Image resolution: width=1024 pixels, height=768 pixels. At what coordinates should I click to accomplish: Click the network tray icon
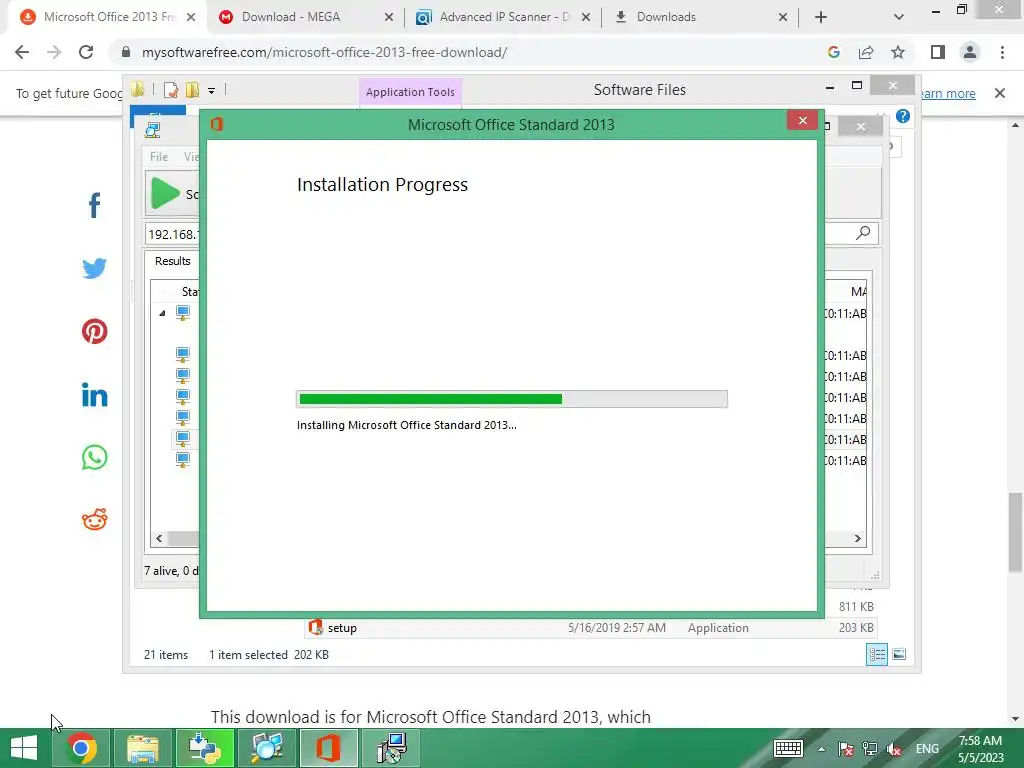tap(869, 749)
